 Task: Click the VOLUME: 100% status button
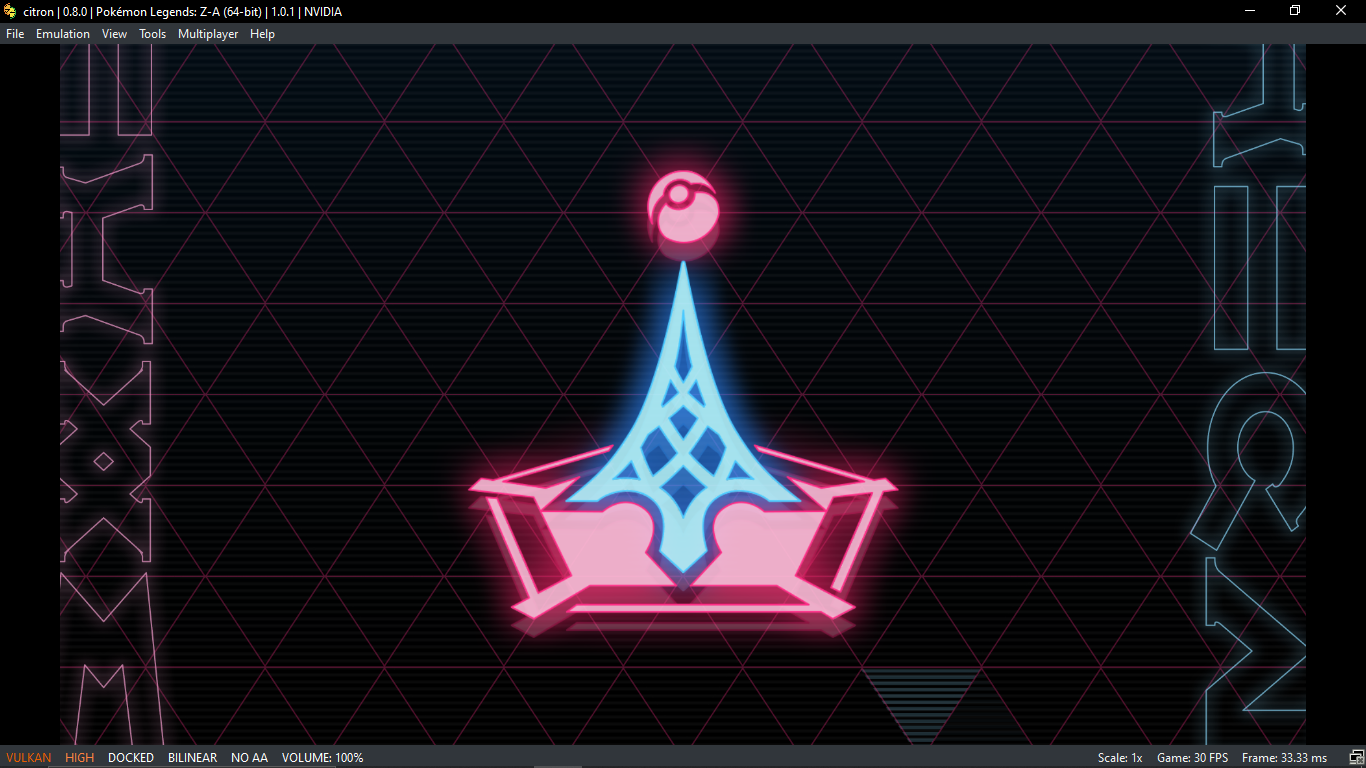tap(323, 758)
